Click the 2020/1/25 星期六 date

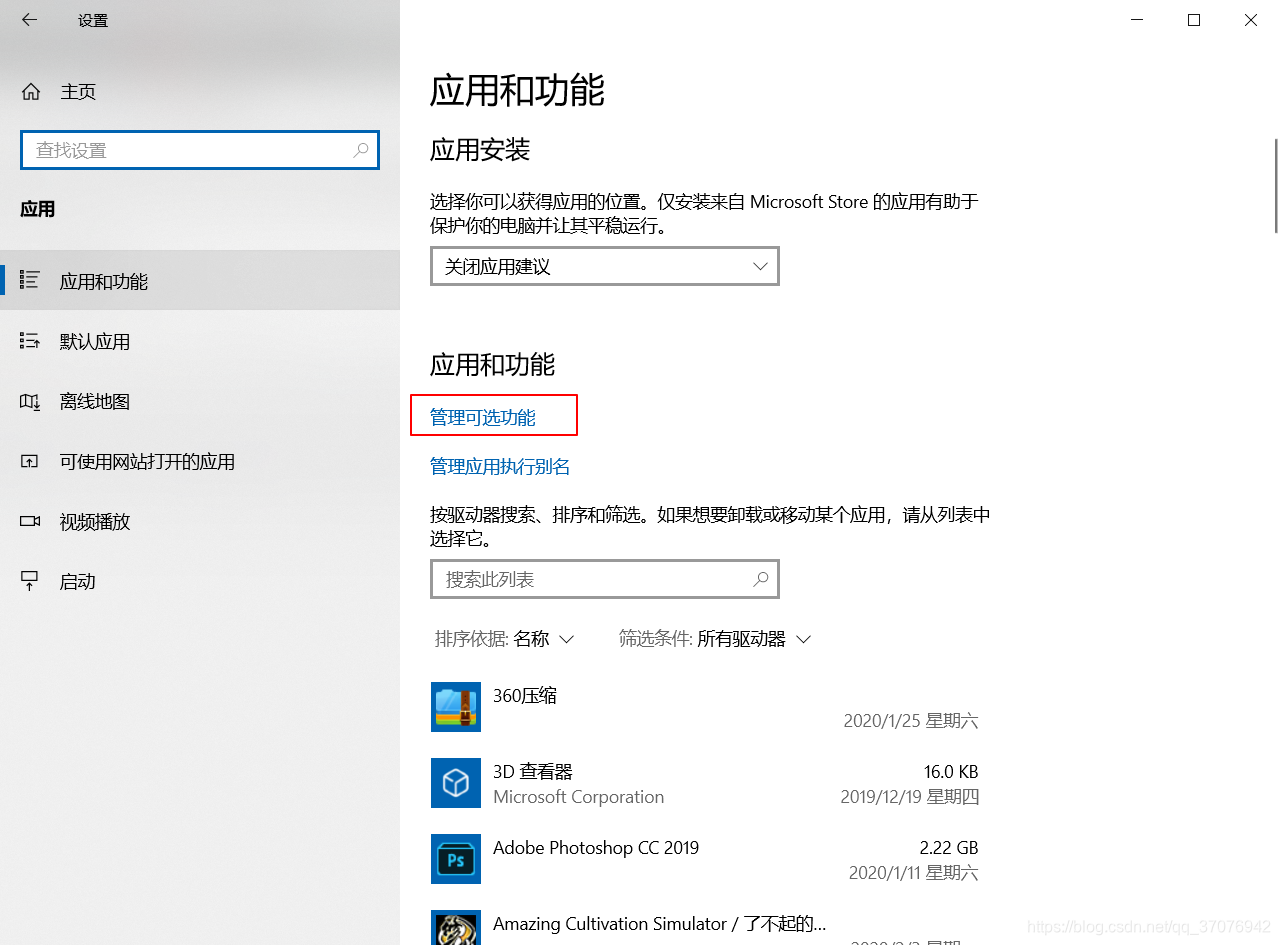911,721
